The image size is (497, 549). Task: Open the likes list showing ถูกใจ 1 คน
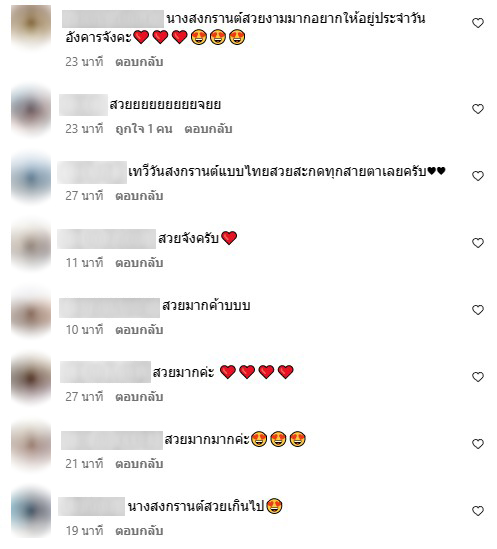(144, 129)
